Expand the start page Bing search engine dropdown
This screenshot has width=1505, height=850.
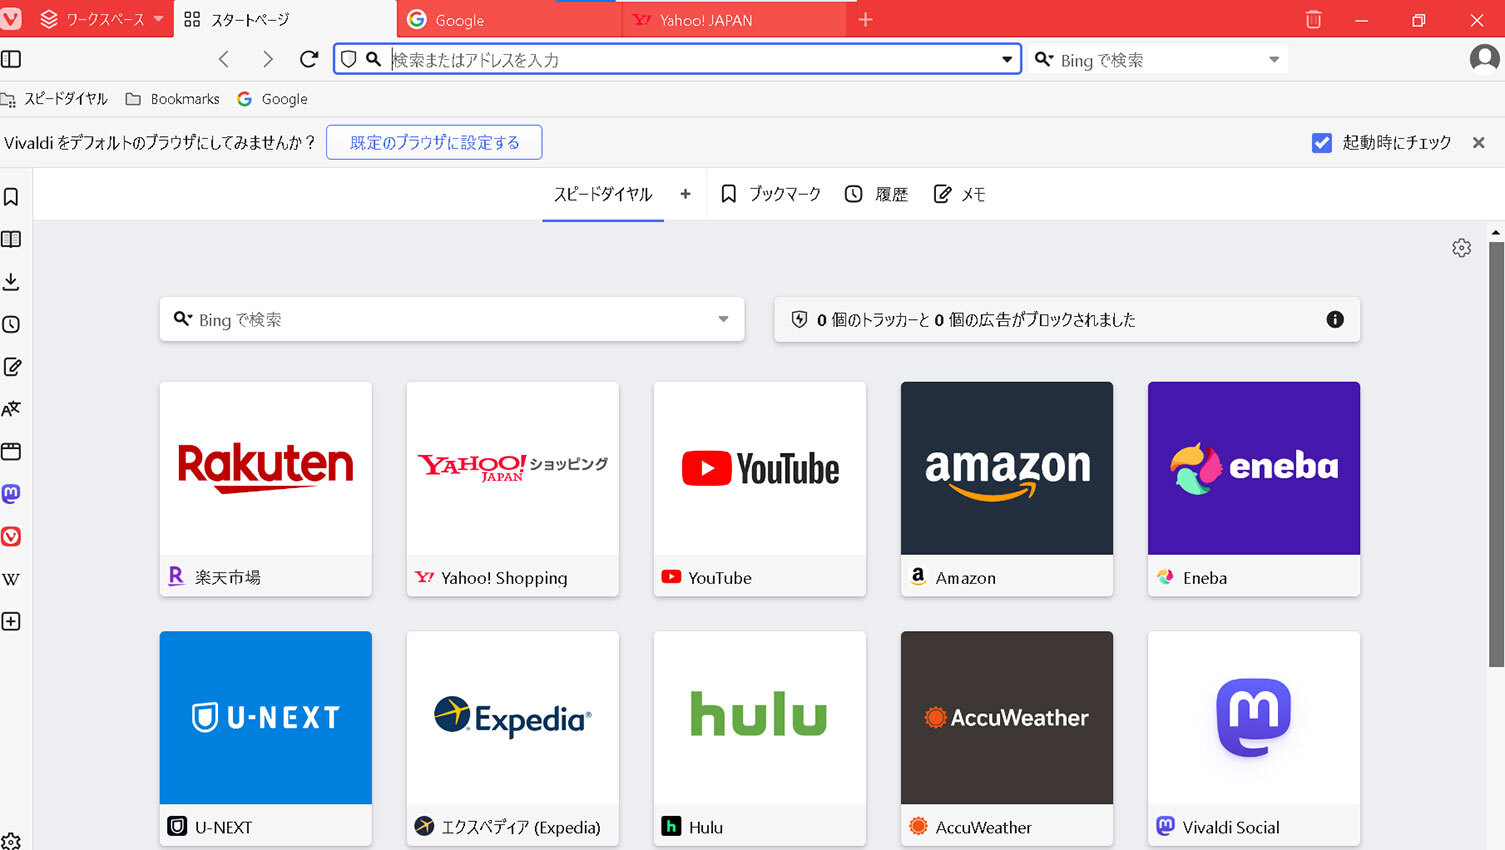click(723, 320)
